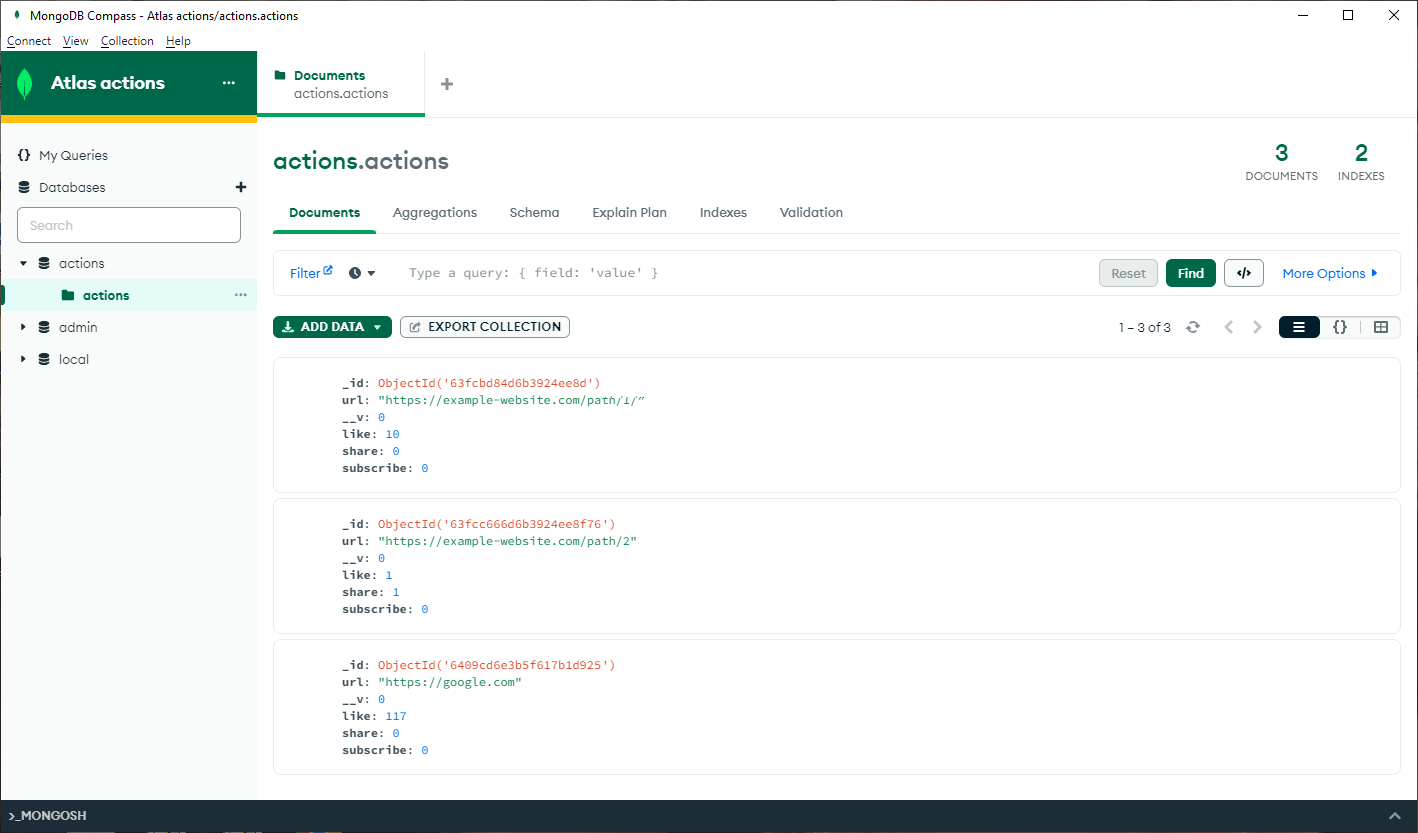The height and width of the screenshot is (833, 1418).
Task: Open the code export query icon
Action: 1243,272
